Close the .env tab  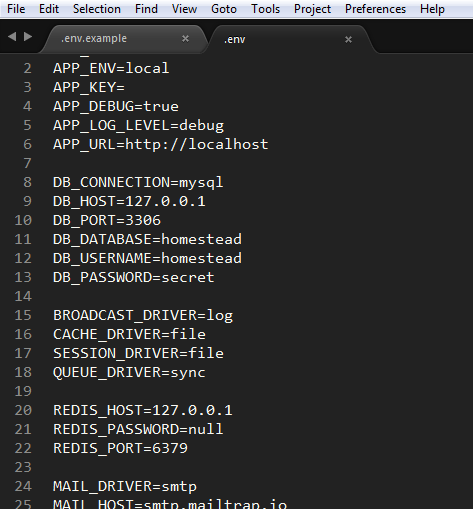tap(348, 40)
